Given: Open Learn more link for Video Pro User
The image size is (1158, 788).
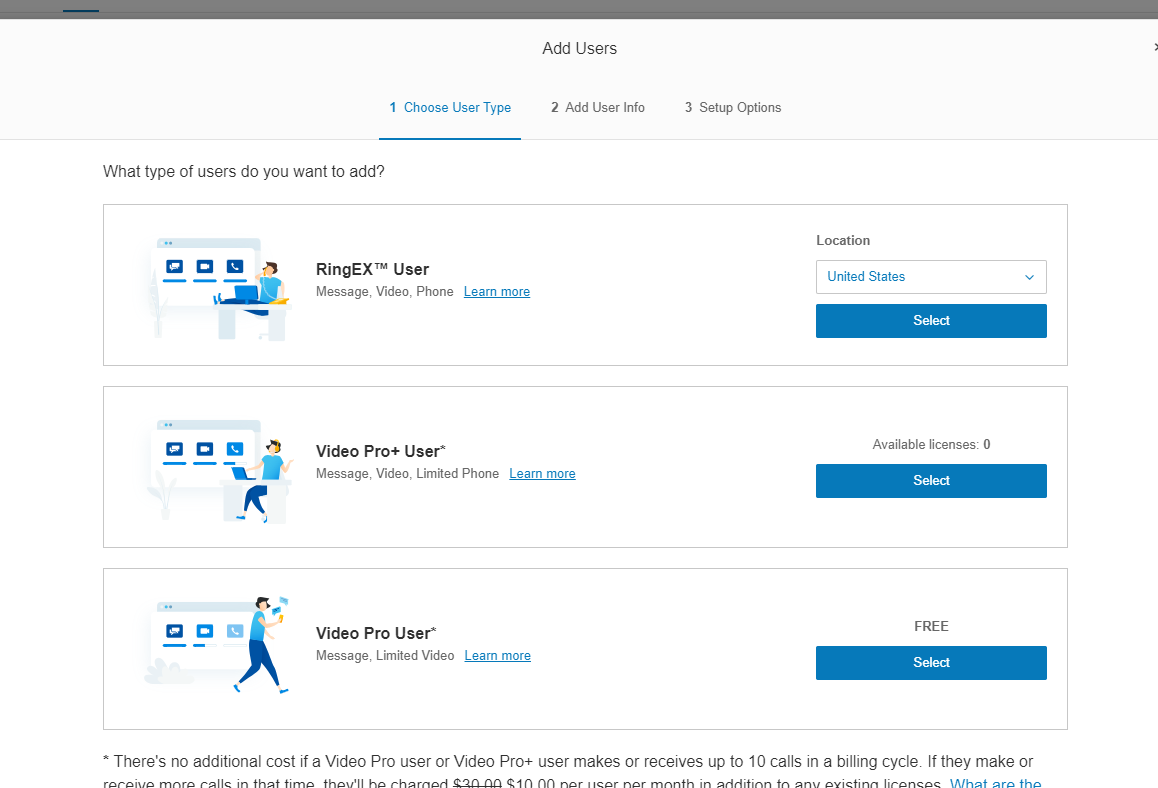Looking at the screenshot, I should pos(497,656).
